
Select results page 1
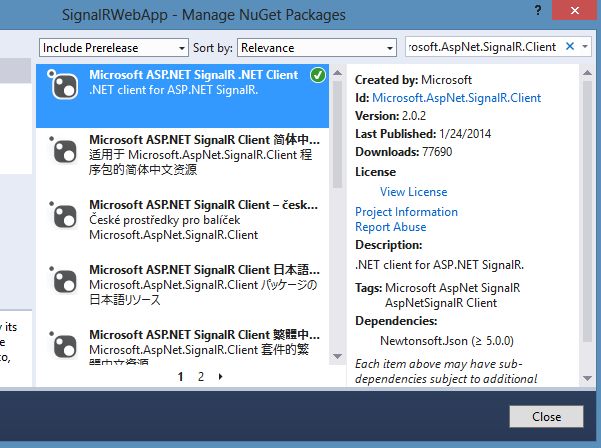(x=180, y=376)
